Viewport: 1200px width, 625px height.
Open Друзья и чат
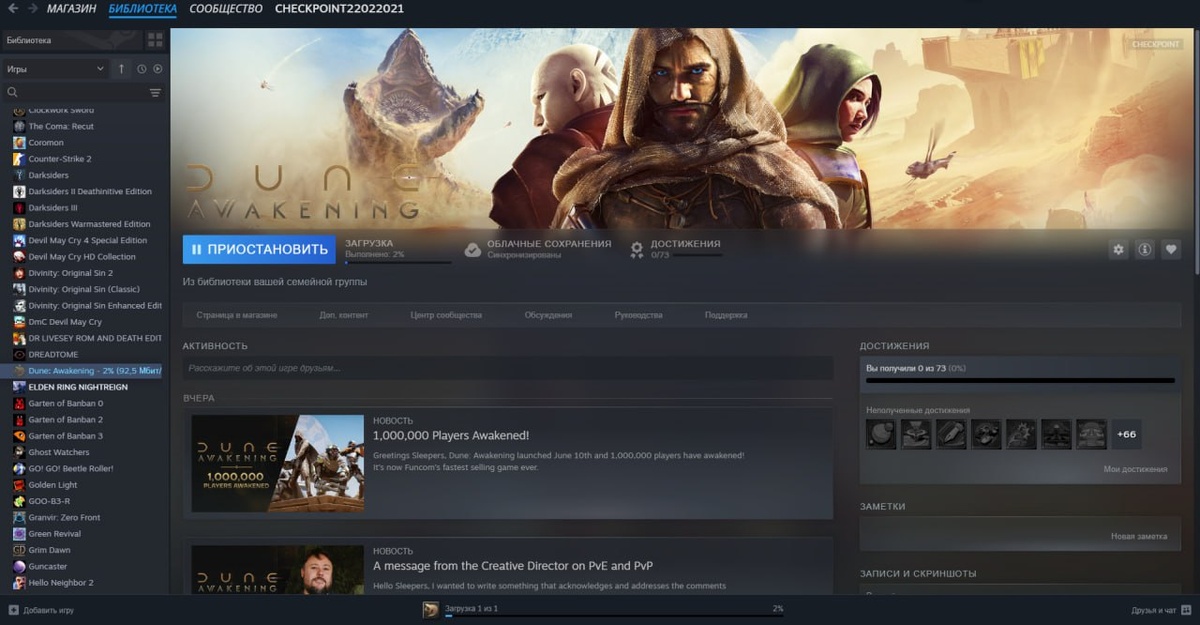tap(1153, 609)
